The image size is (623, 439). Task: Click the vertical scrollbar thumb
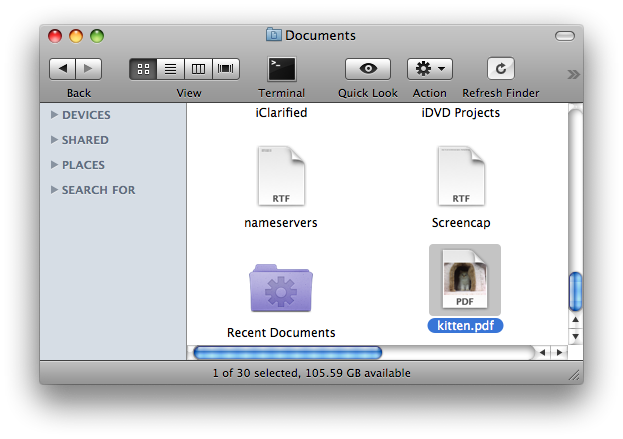[x=575, y=291]
